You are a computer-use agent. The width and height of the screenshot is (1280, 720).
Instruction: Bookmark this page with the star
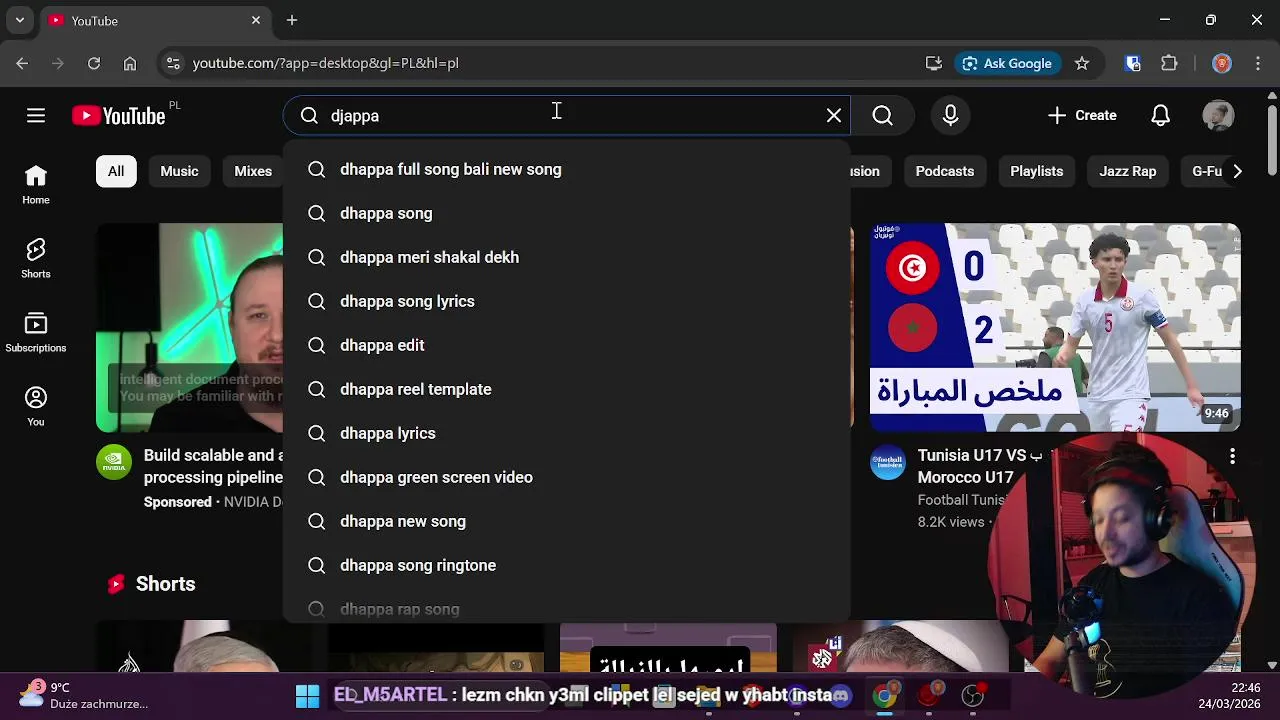click(1082, 63)
